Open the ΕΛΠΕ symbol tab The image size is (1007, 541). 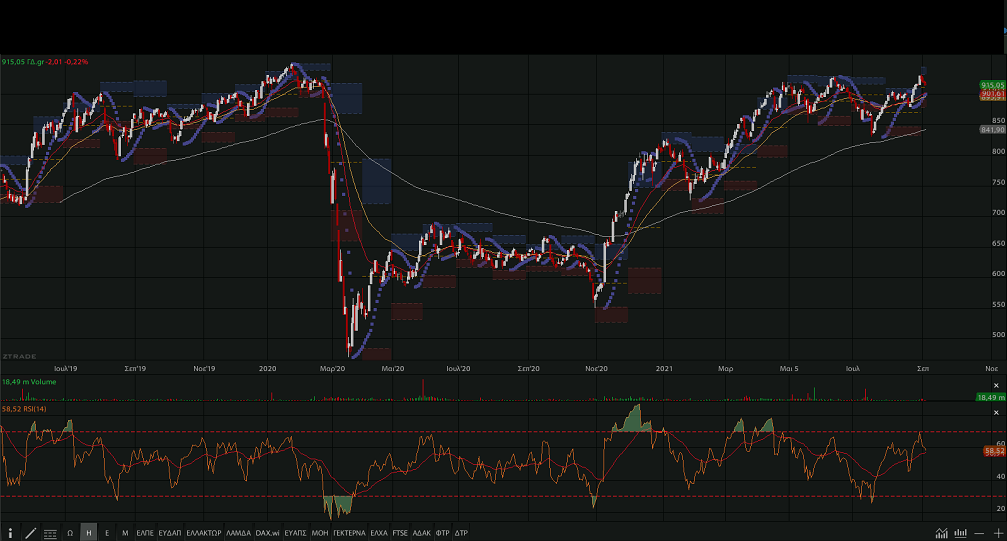[145, 533]
